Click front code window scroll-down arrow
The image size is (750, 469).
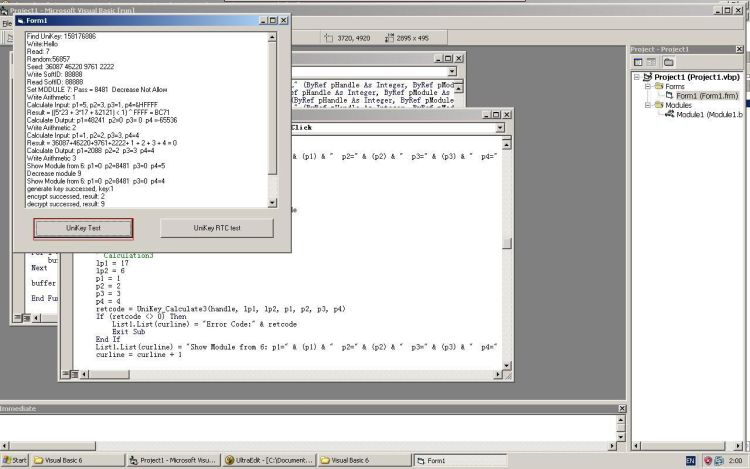[507, 366]
